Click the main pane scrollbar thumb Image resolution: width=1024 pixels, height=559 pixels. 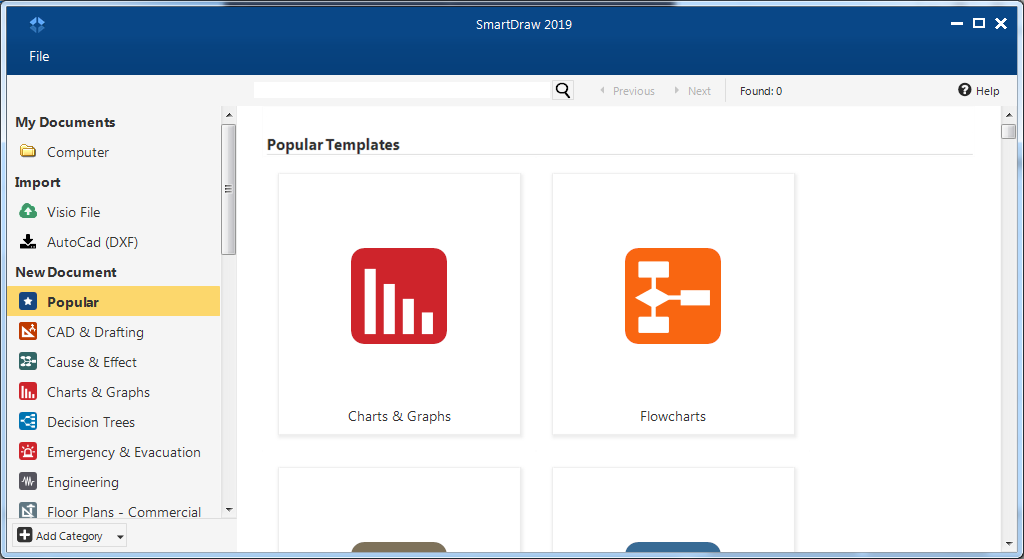[x=1009, y=131]
